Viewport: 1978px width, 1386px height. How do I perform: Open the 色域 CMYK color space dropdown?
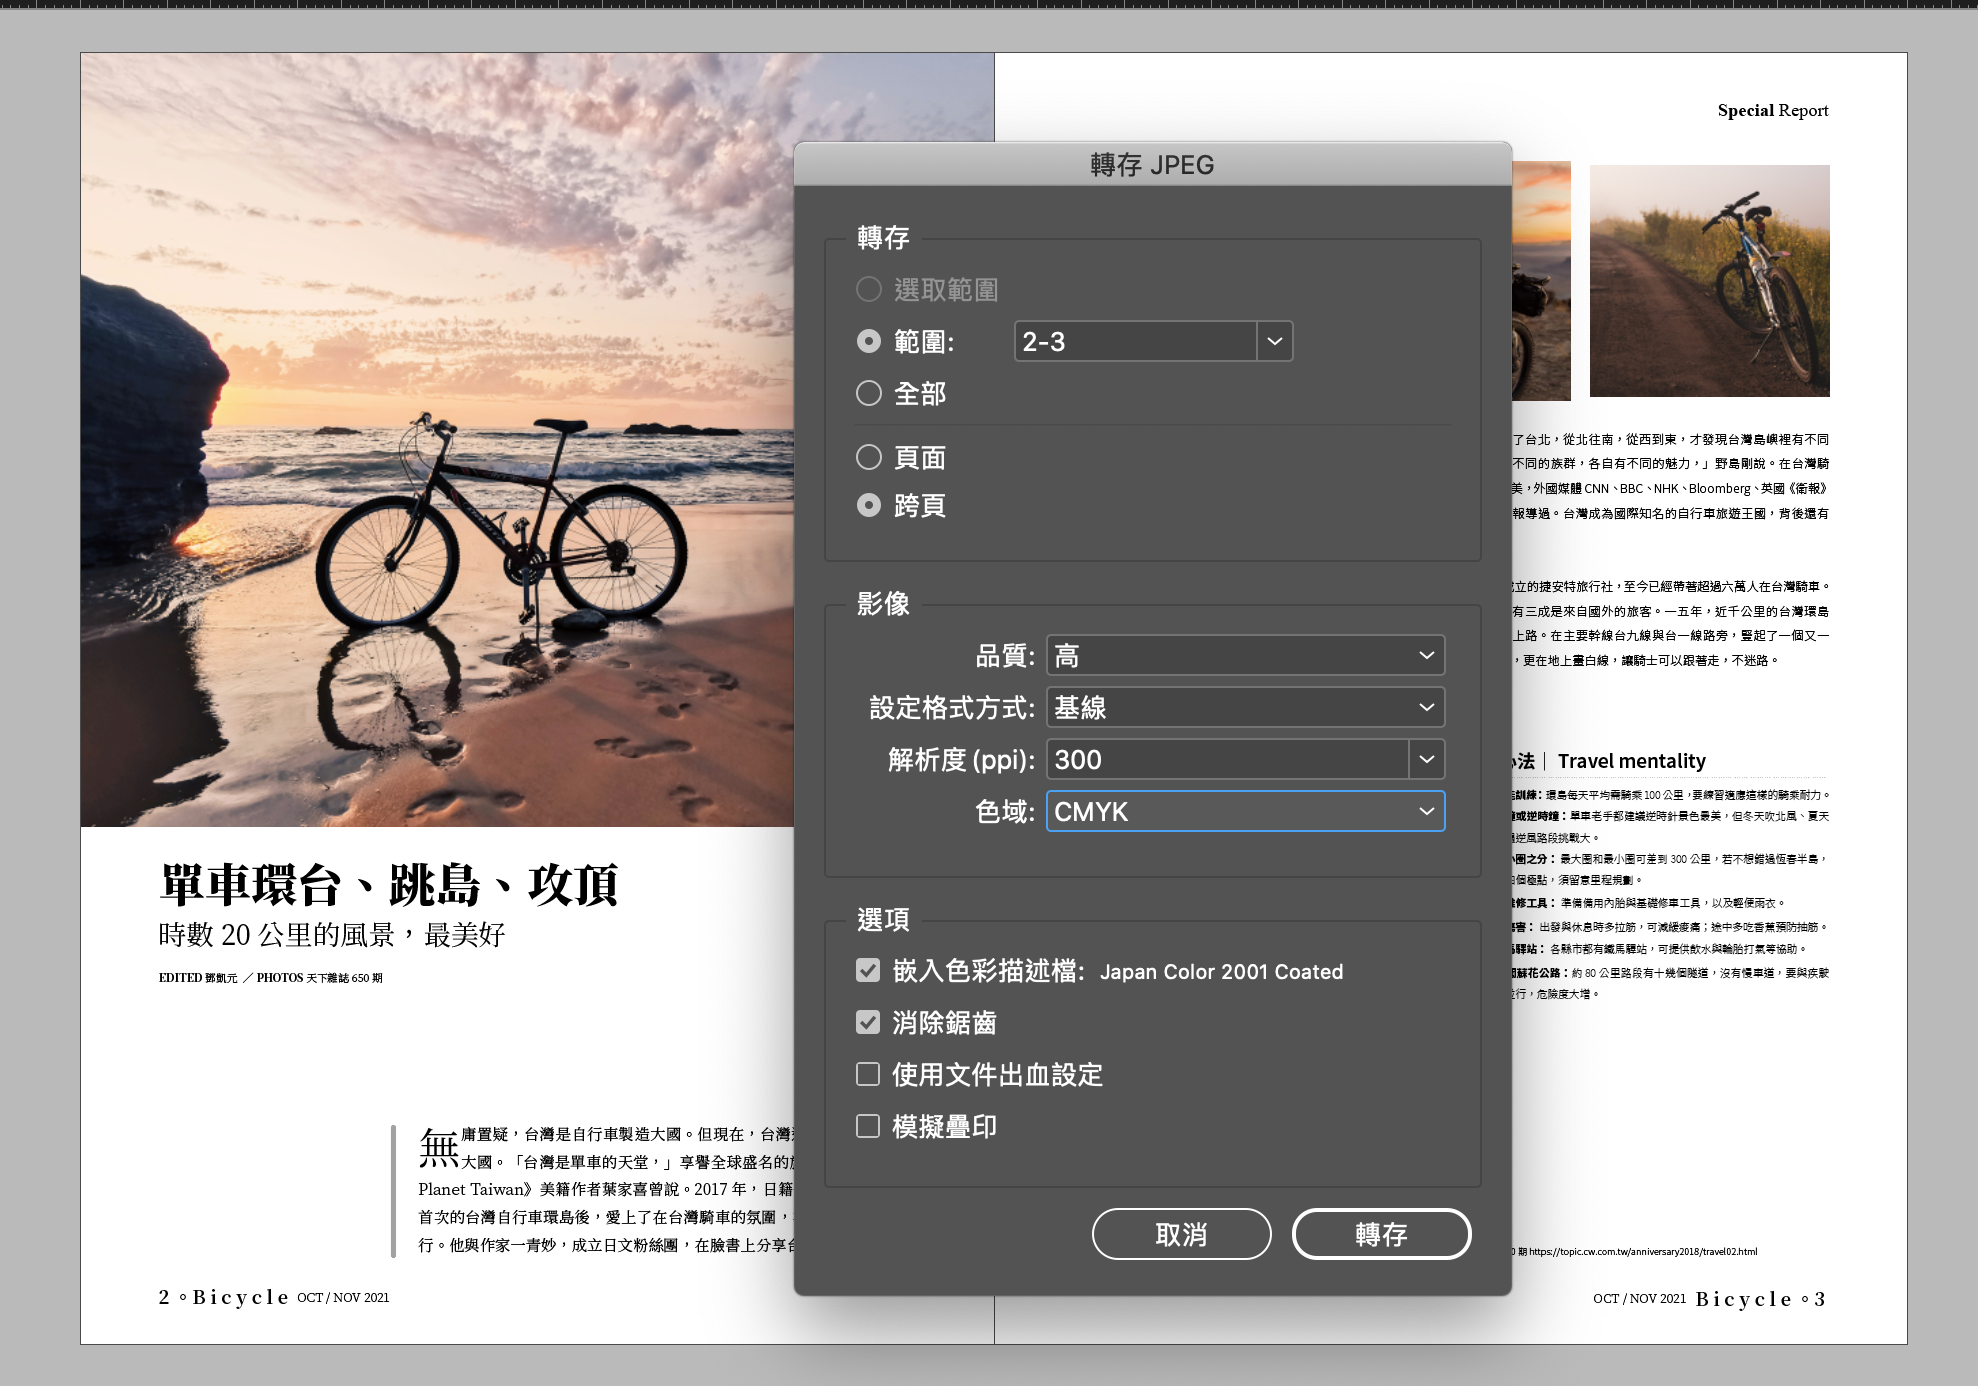1245,812
